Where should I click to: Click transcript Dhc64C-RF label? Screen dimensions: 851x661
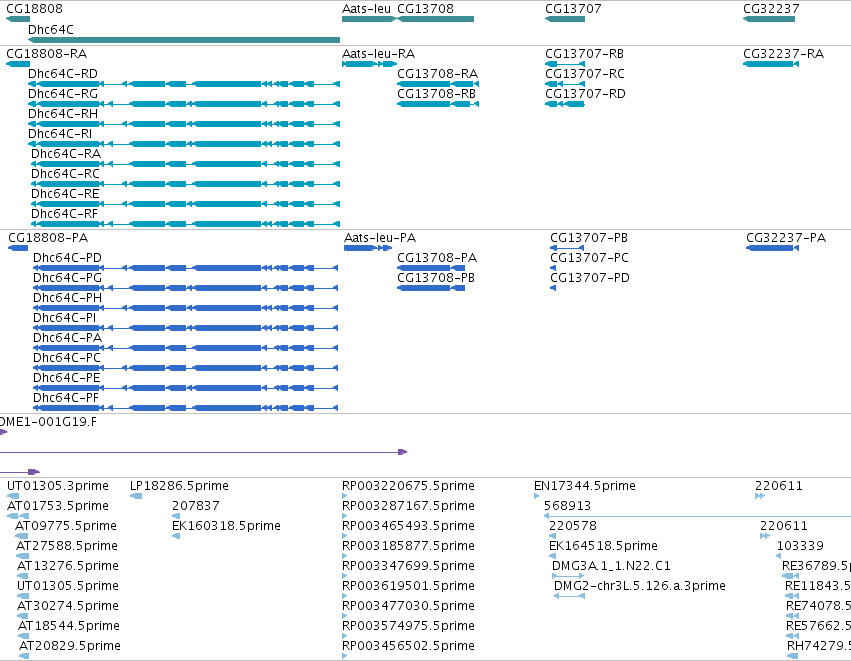pos(64,214)
